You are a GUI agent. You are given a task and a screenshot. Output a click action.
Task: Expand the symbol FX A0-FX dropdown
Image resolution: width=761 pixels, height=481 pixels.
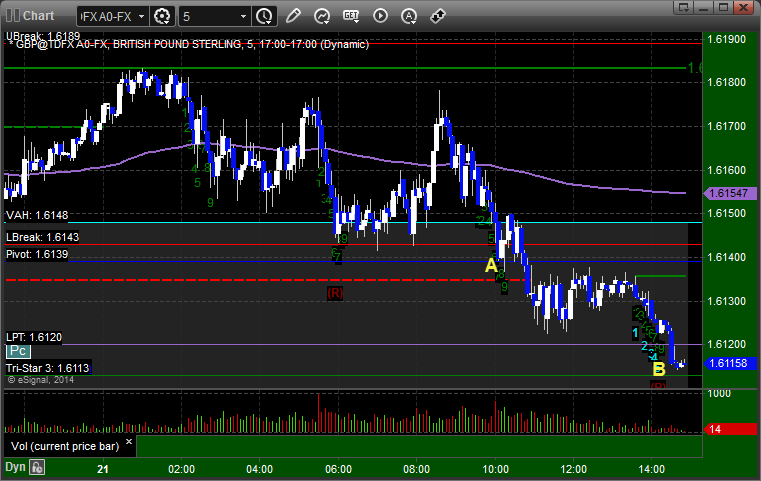[x=141, y=17]
